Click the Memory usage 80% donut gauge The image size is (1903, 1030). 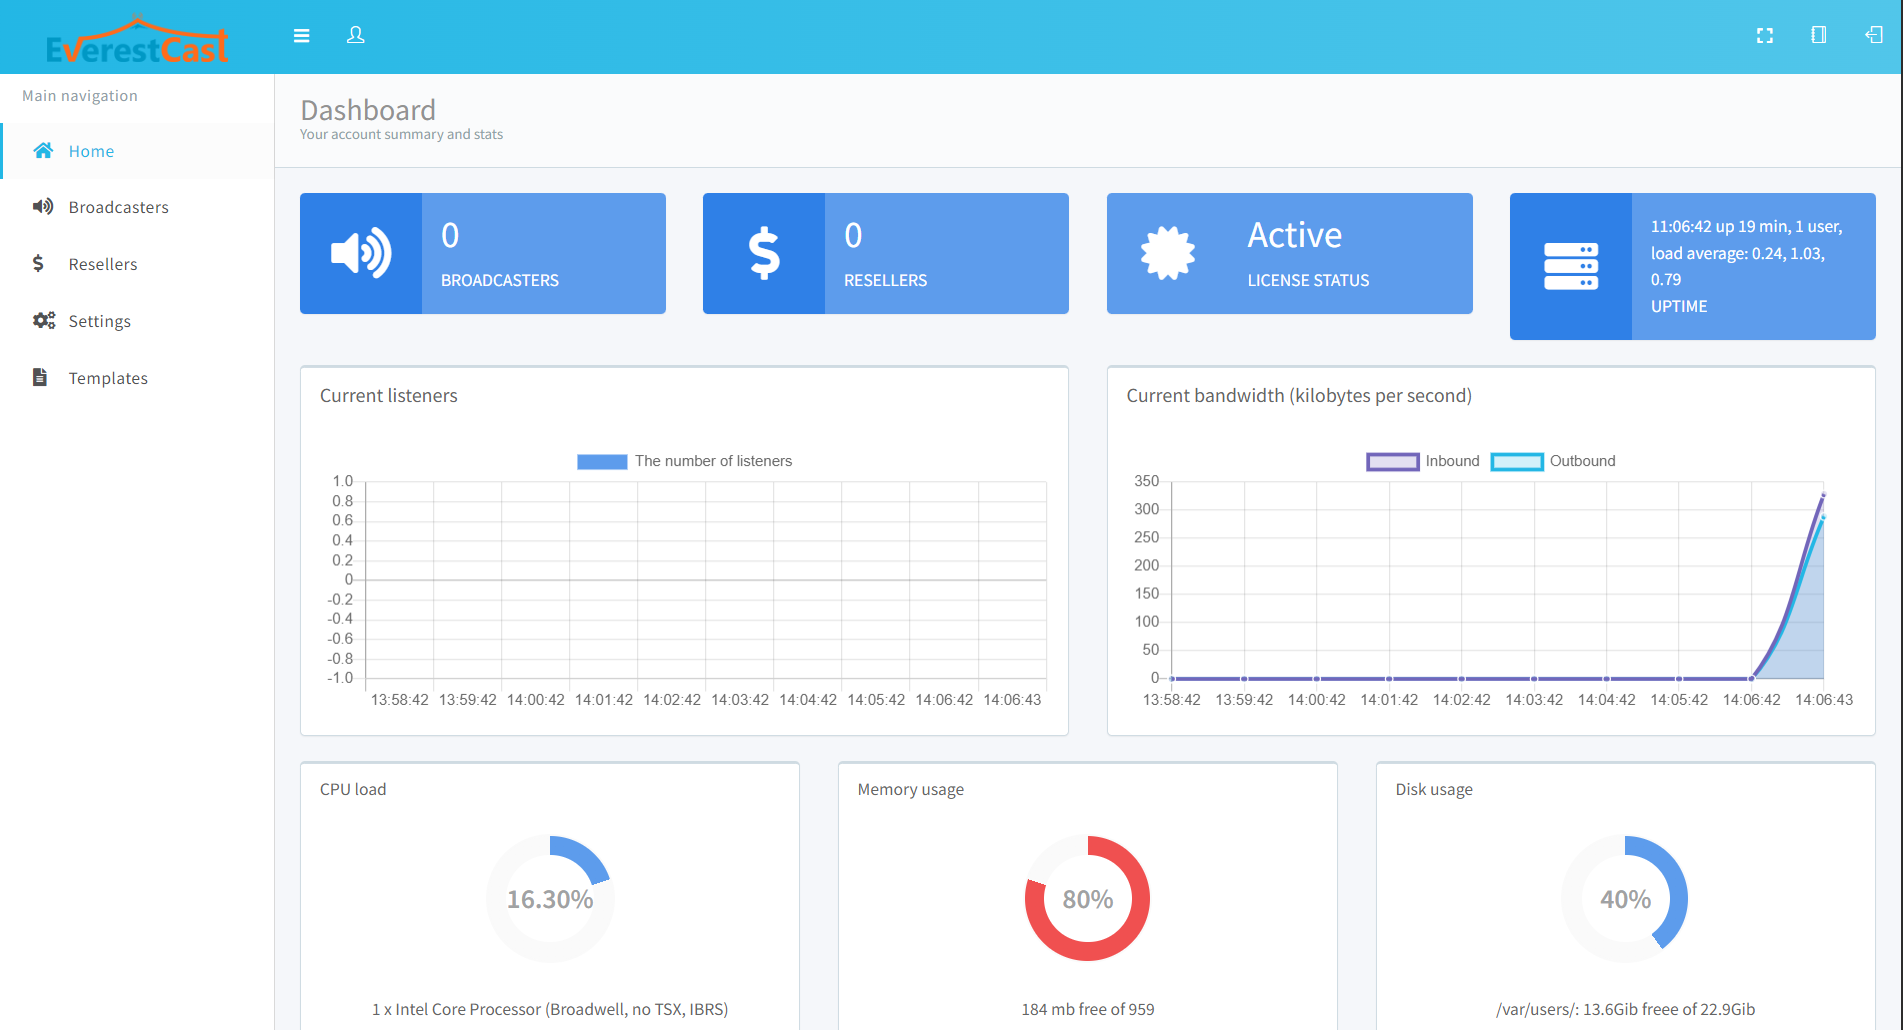click(x=1087, y=899)
